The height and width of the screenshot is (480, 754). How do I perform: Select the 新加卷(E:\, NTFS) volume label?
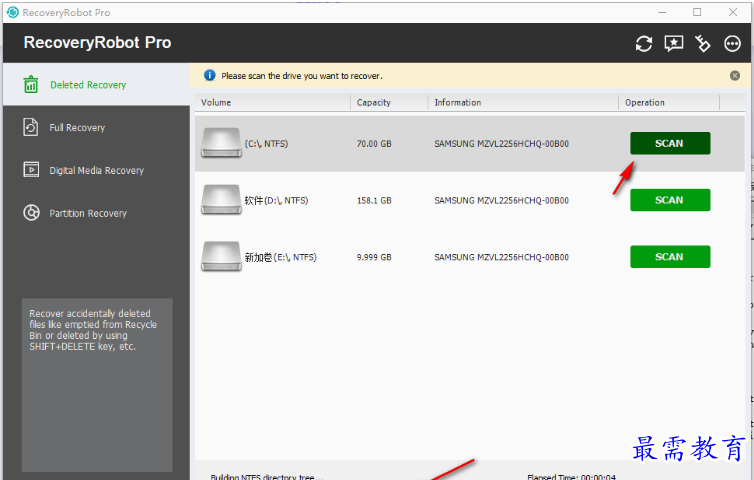[x=281, y=257]
